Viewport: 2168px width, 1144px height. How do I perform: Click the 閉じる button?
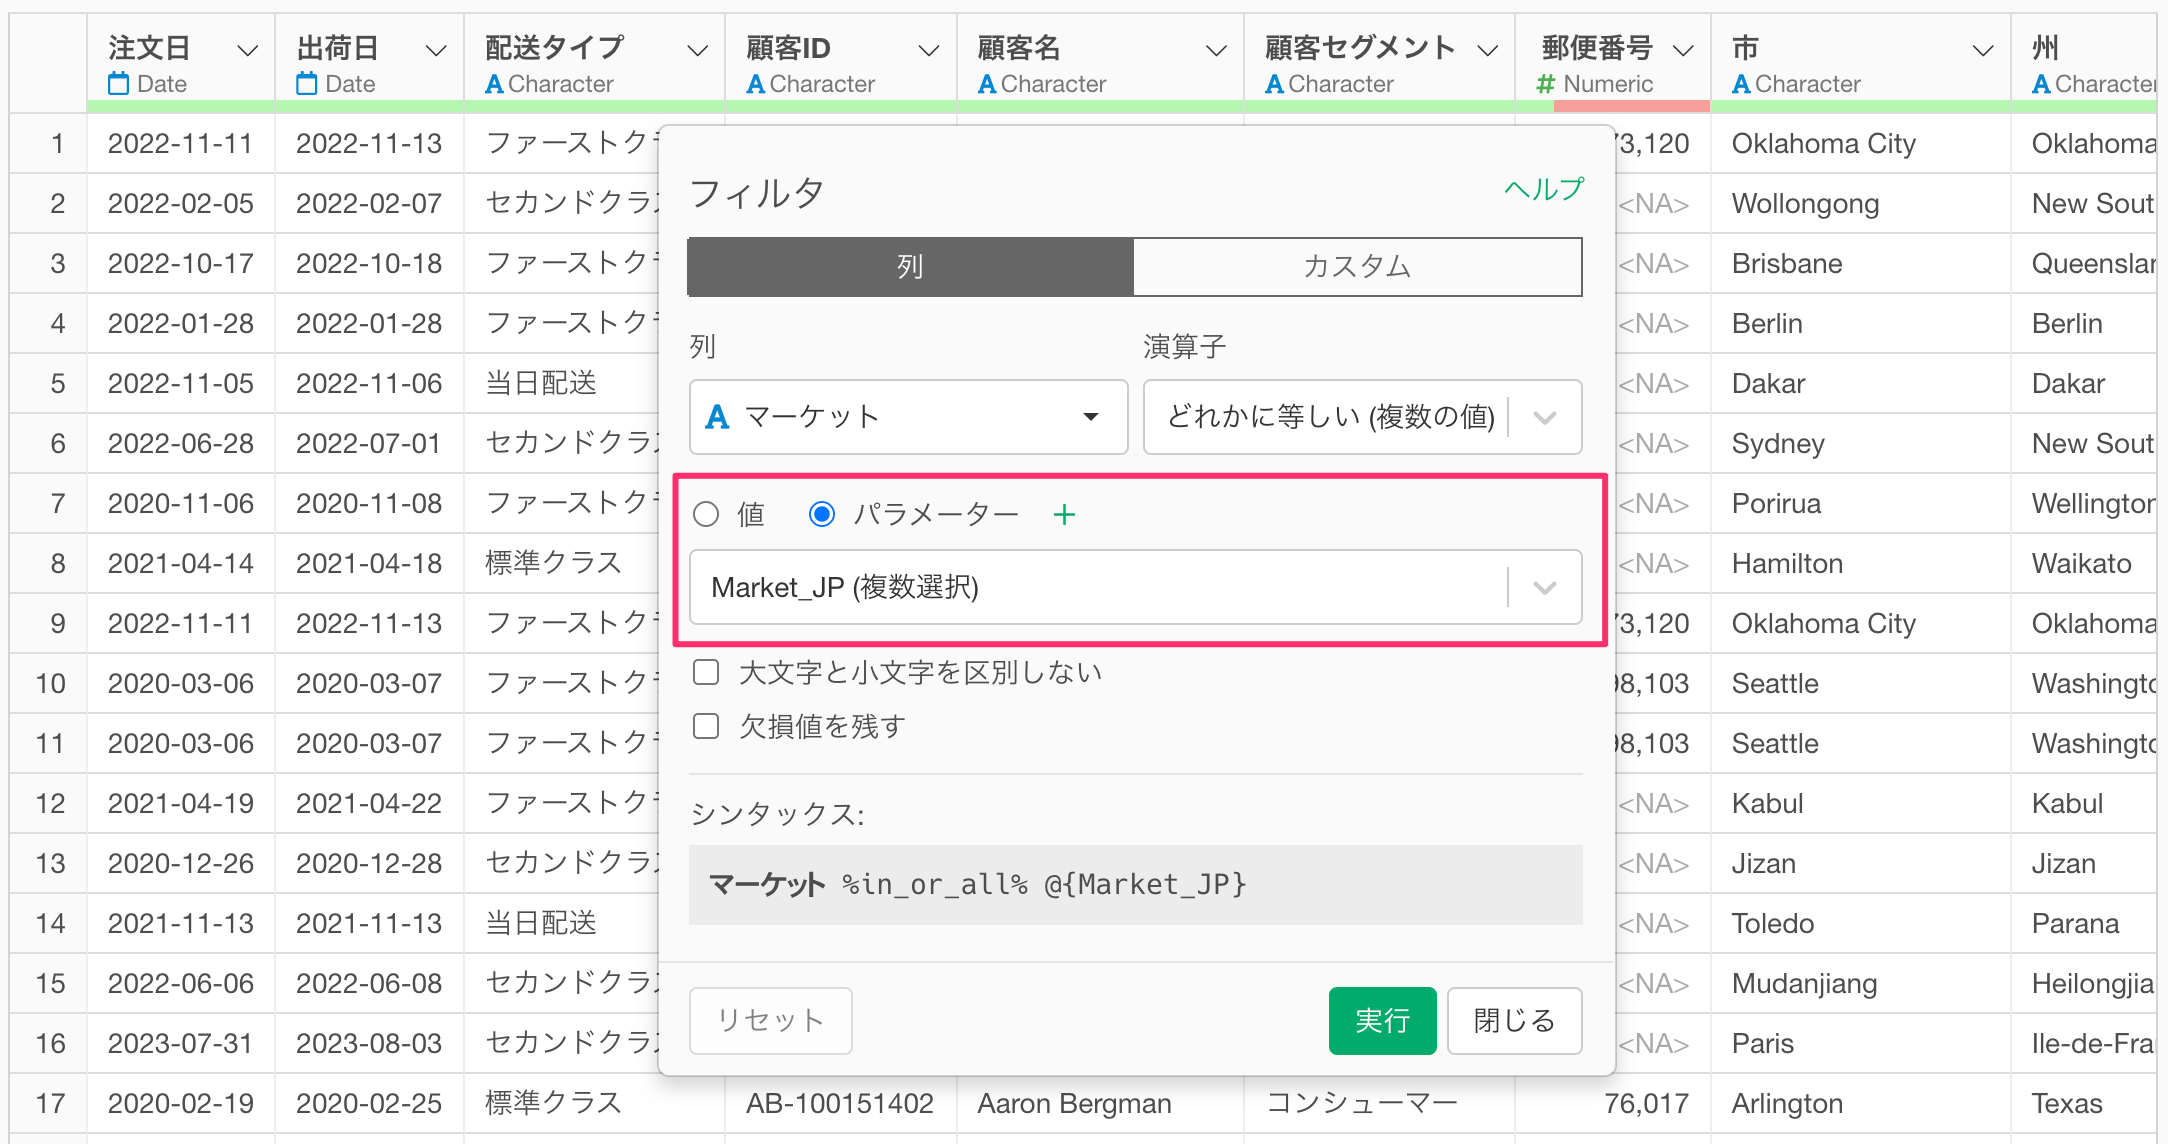click(x=1514, y=1020)
